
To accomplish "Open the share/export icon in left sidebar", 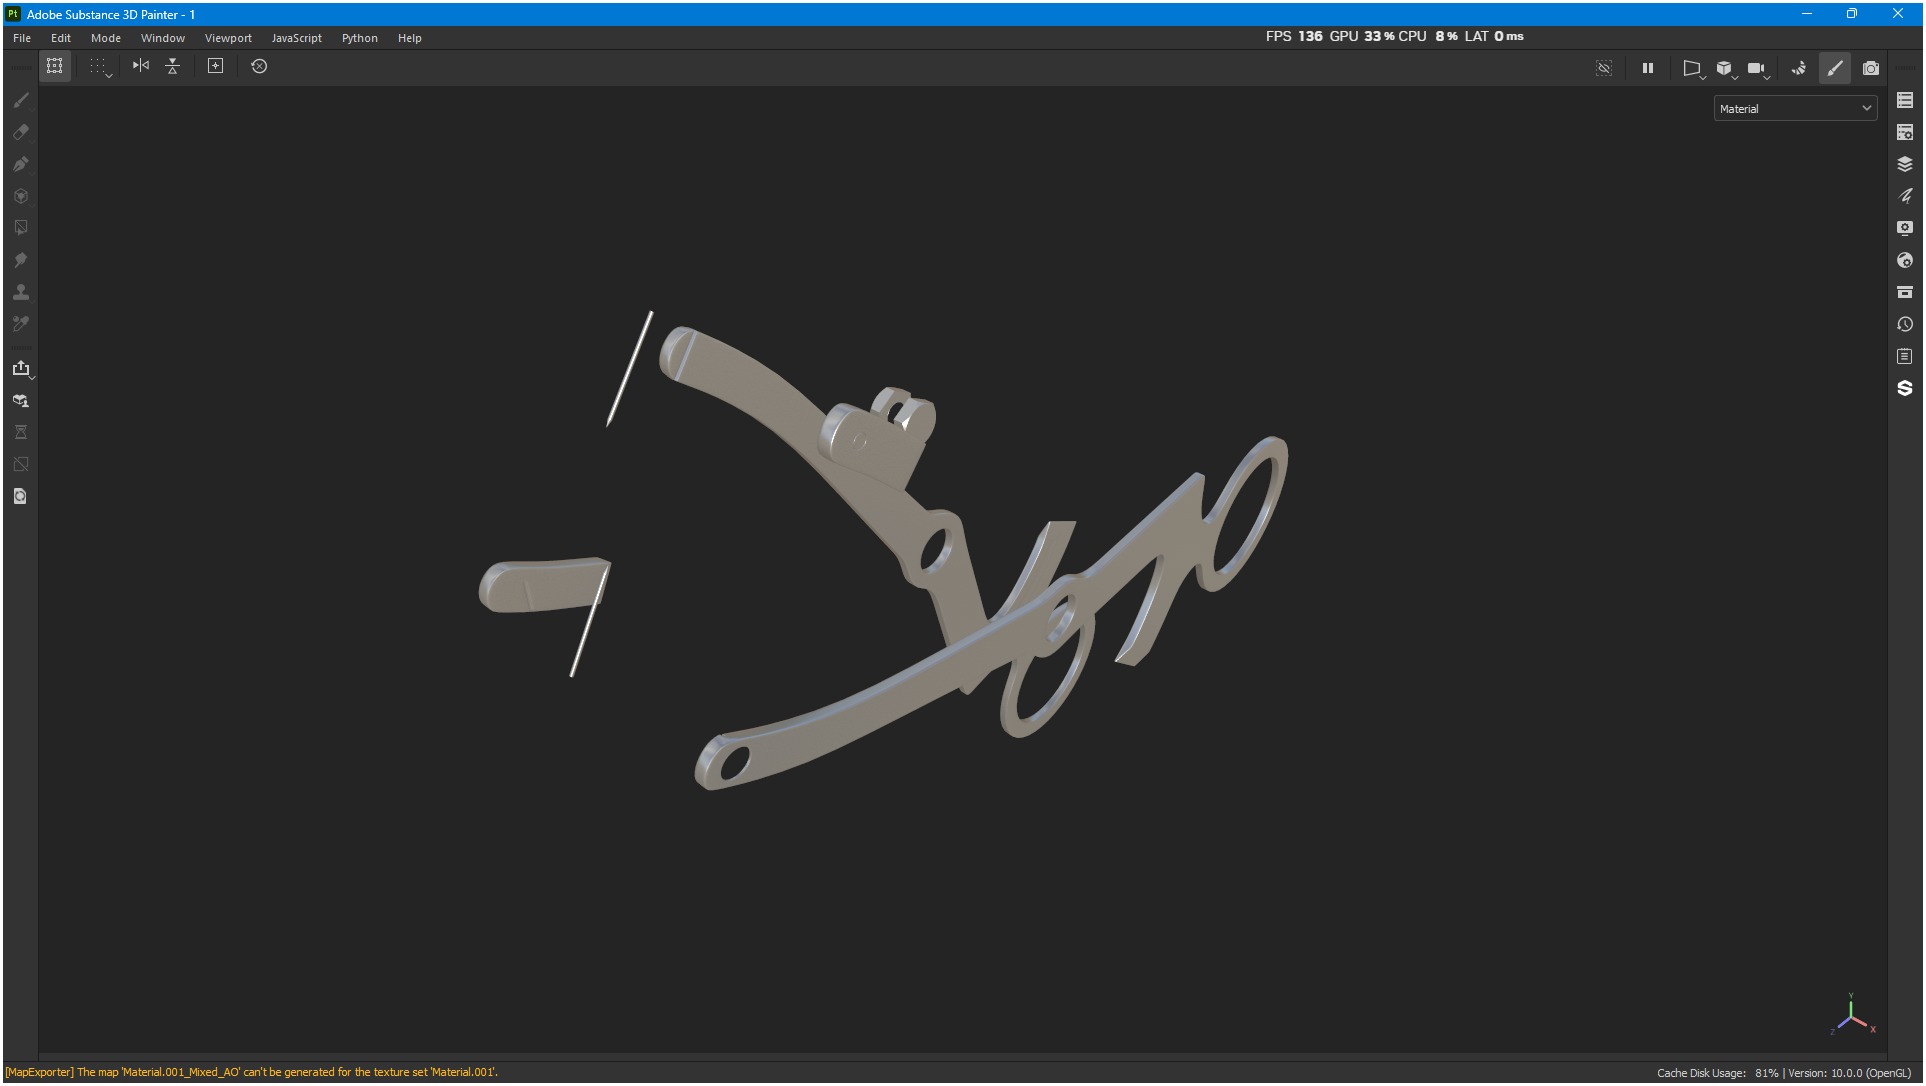I will [21, 368].
